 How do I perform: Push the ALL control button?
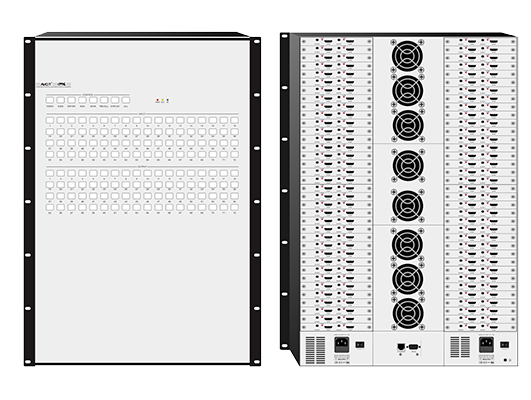tap(126, 100)
